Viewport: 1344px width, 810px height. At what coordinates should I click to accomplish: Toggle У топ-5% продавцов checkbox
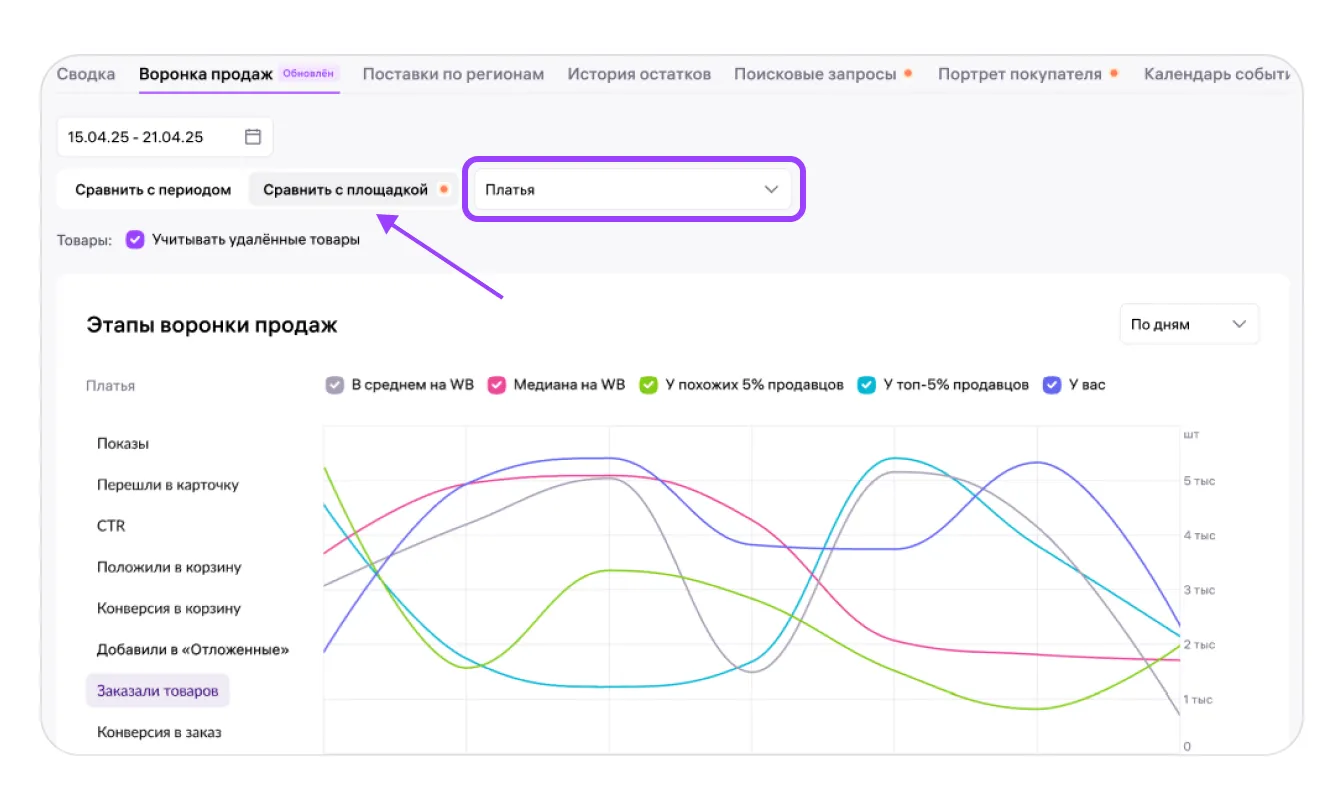[867, 385]
